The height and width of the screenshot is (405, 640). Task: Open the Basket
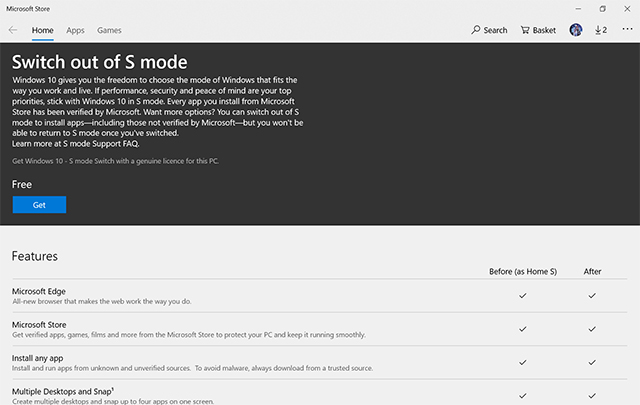coord(538,30)
